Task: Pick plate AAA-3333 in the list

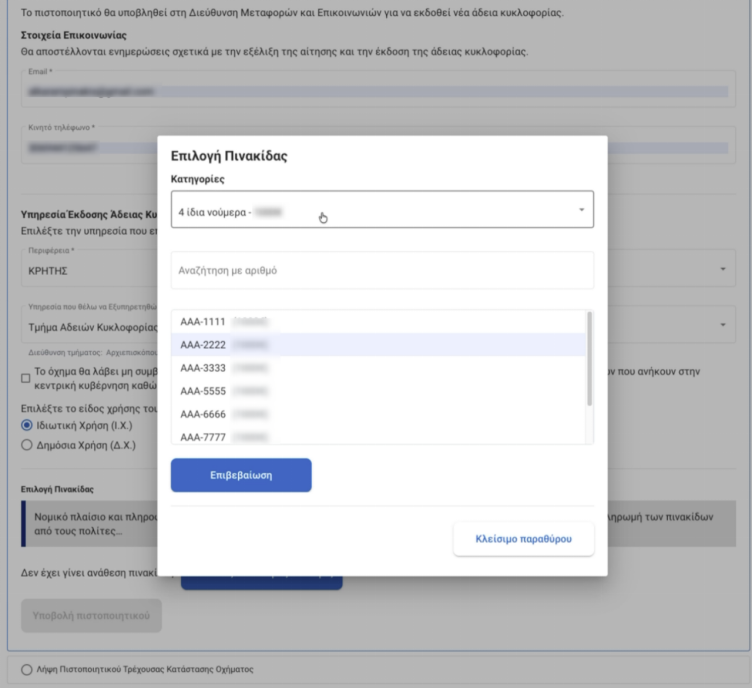Action: click(378, 368)
